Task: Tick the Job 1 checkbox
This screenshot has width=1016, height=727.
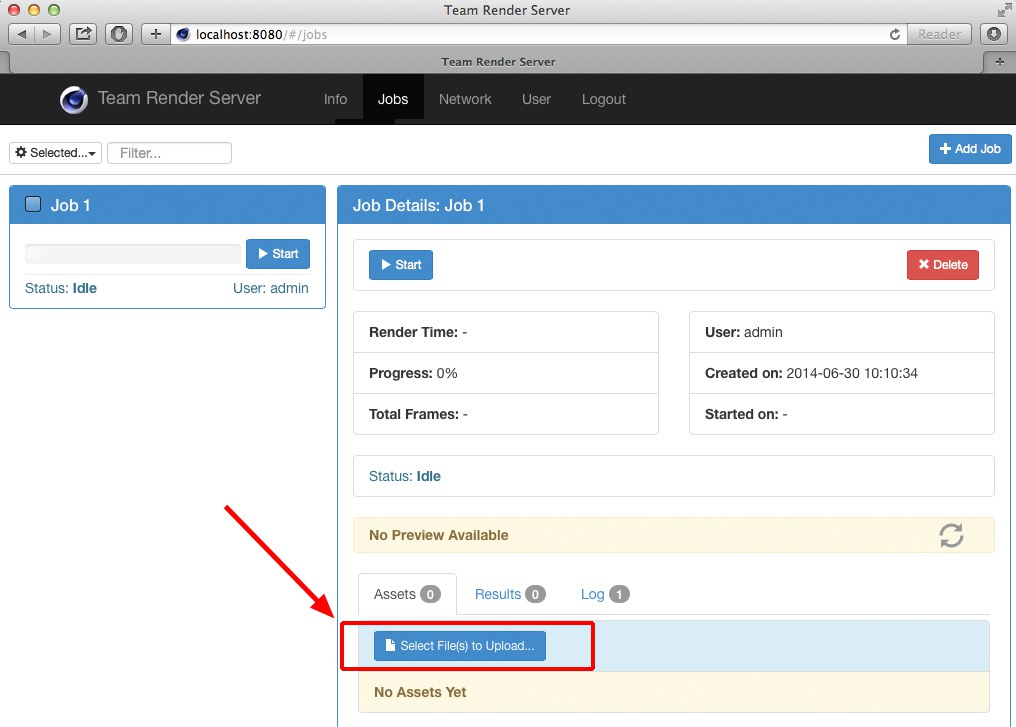Action: pyautogui.click(x=33, y=205)
